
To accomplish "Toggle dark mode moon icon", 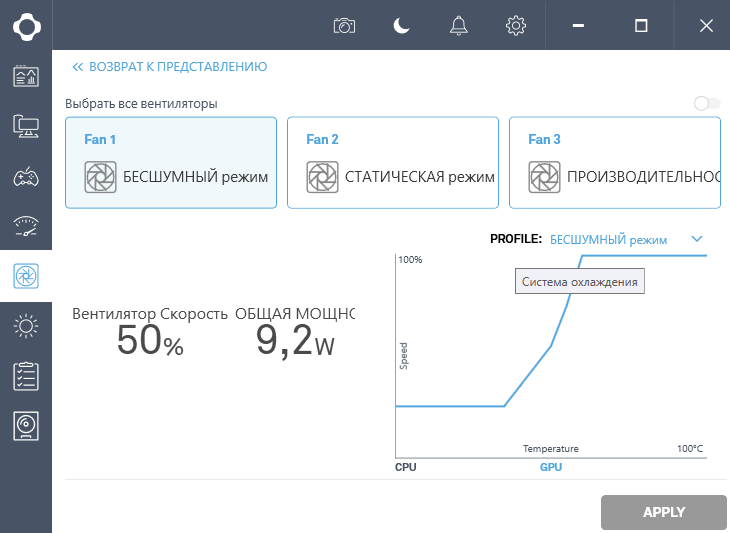I will 401,26.
